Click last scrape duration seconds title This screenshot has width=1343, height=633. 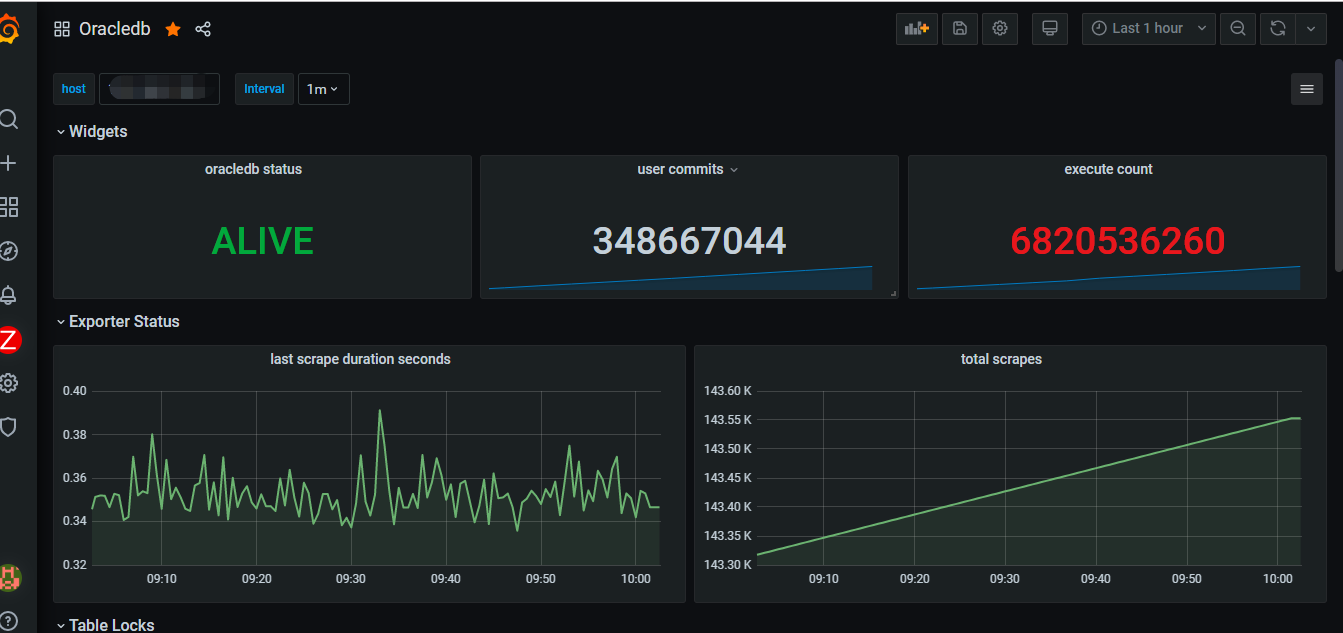click(x=360, y=359)
